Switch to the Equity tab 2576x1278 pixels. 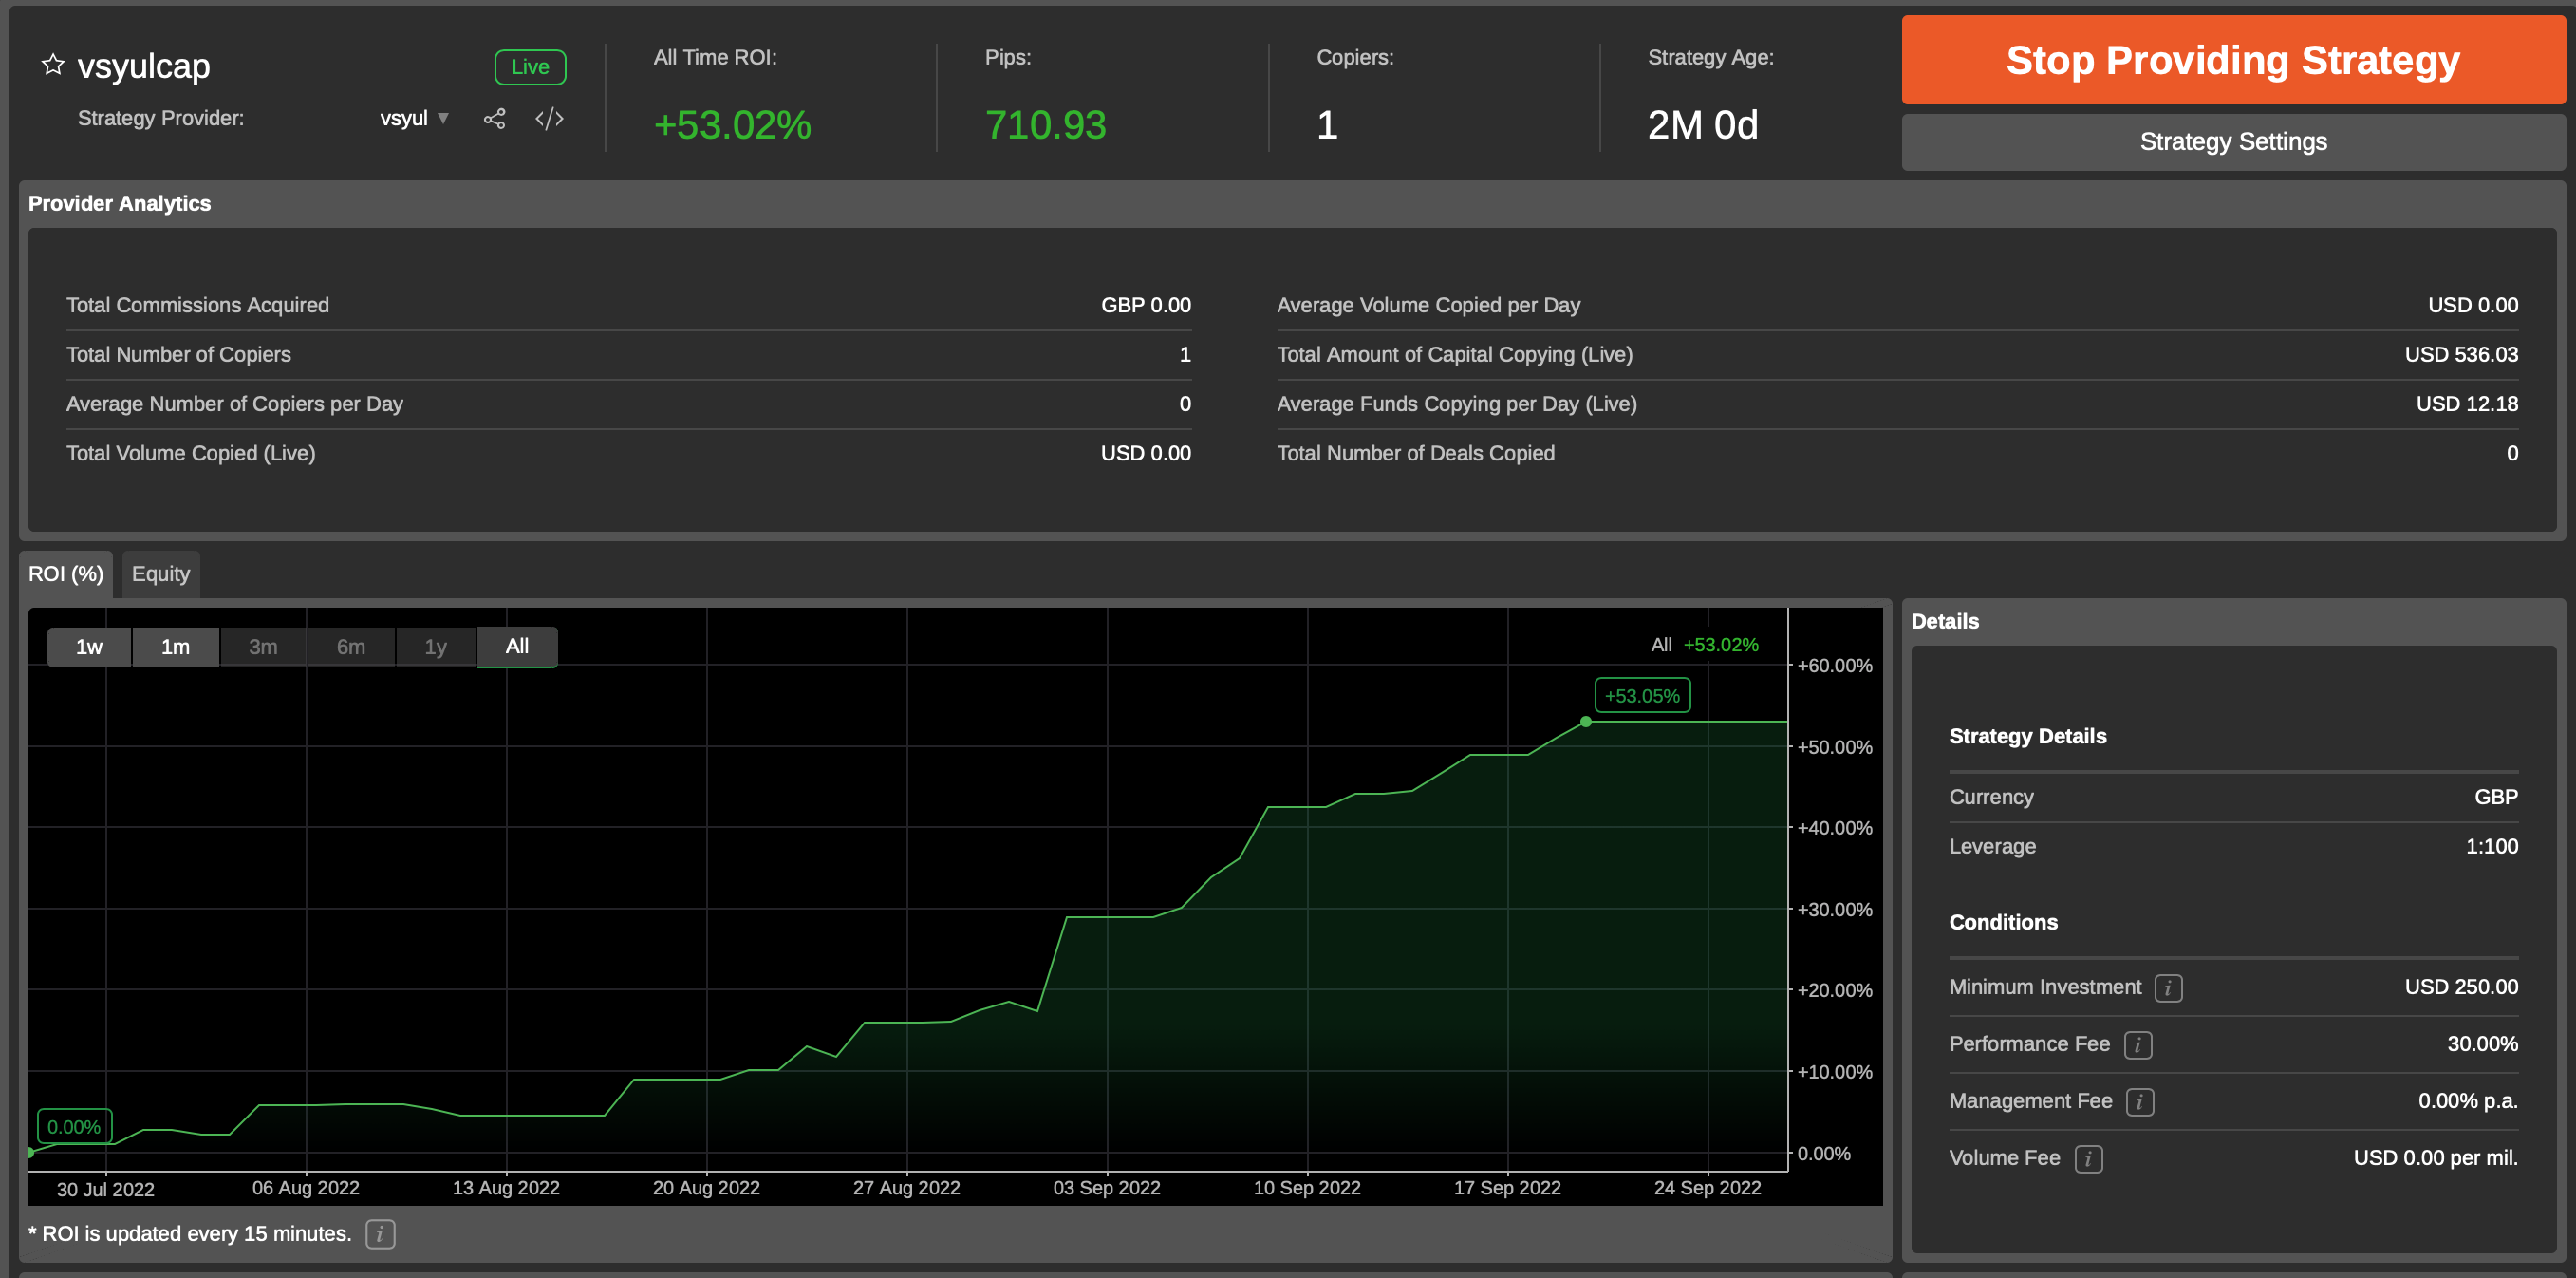(x=160, y=574)
